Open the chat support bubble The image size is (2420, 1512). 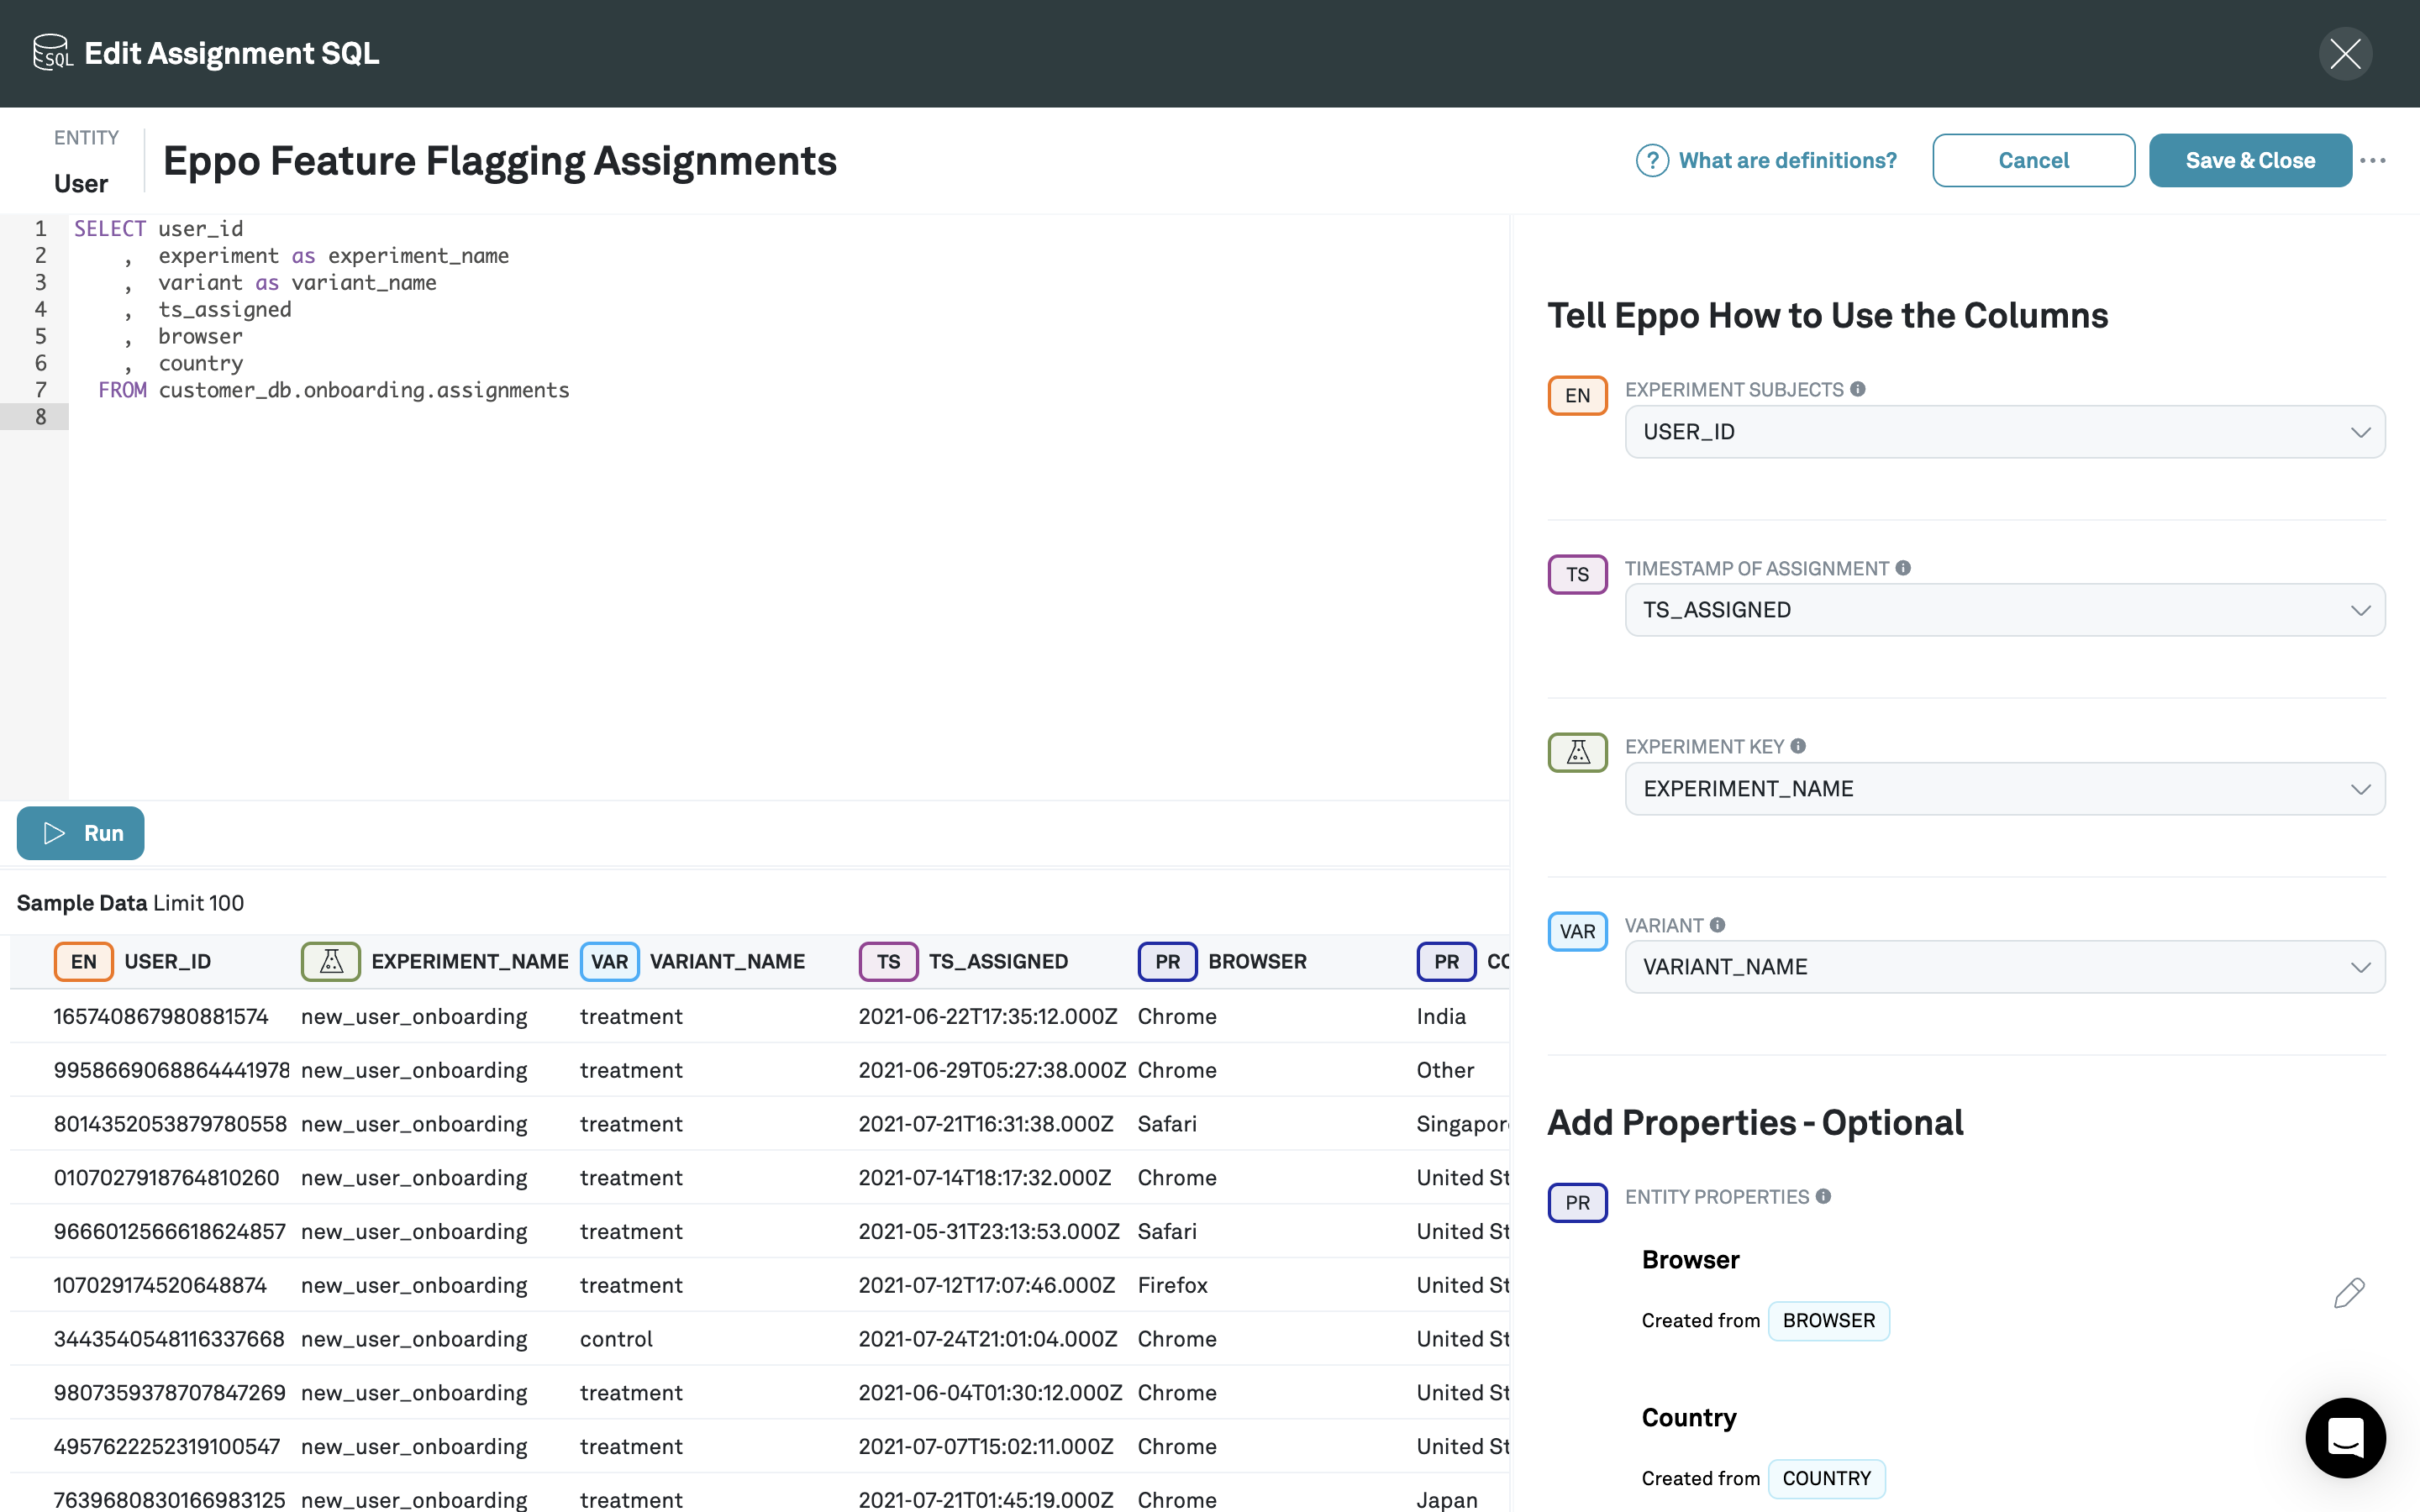coord(2346,1437)
